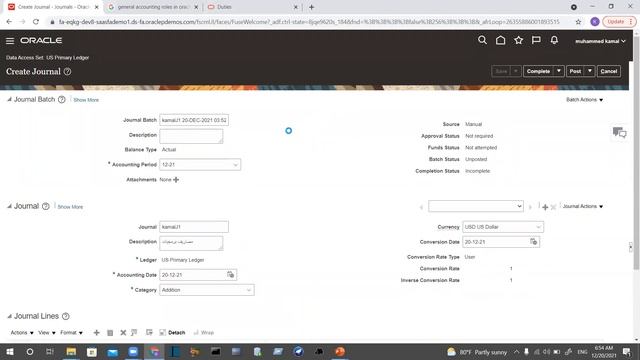This screenshot has width=640, height=360.
Task: Open the Conversion Date calendar picker
Action: point(533,242)
